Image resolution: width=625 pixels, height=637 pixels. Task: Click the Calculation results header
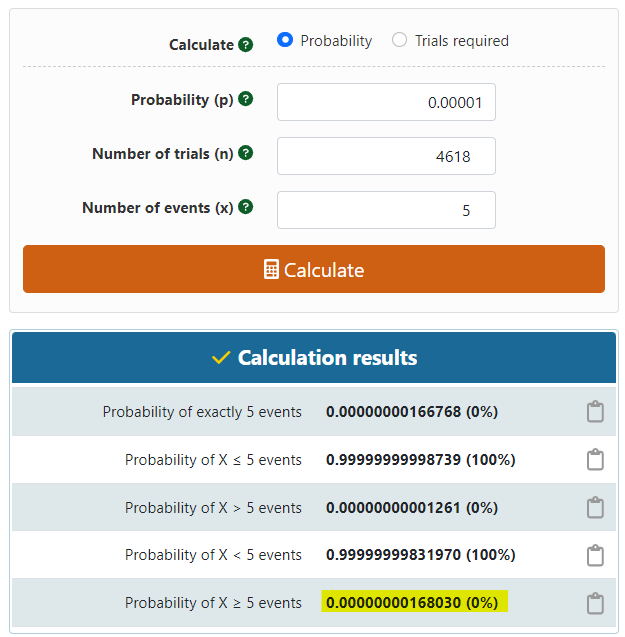coord(314,358)
